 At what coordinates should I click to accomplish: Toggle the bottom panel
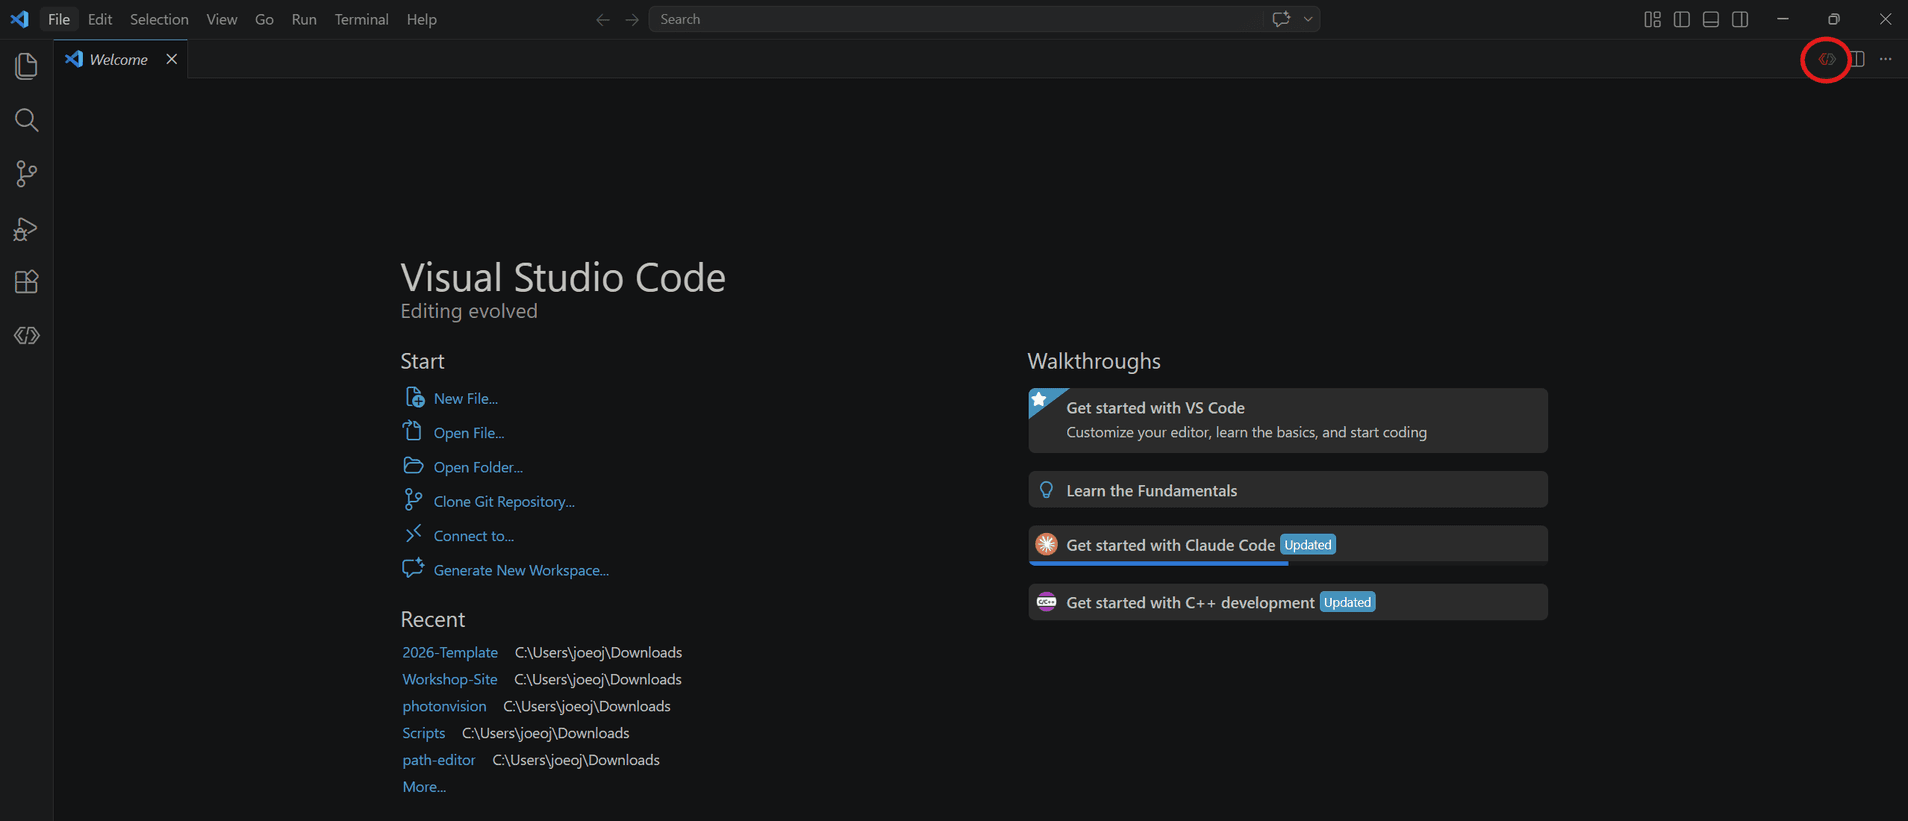(1711, 19)
